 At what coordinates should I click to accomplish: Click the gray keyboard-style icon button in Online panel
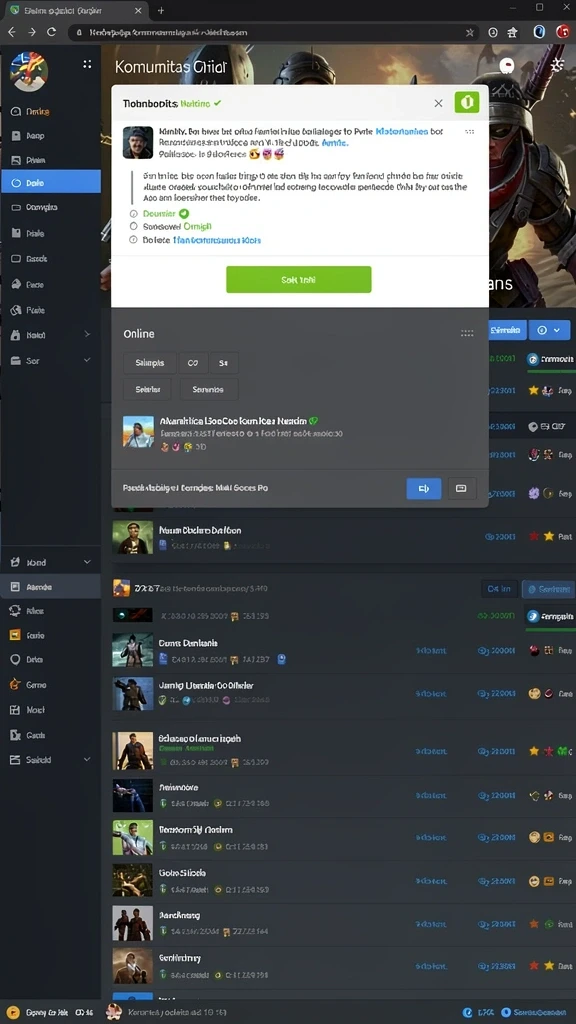461,488
